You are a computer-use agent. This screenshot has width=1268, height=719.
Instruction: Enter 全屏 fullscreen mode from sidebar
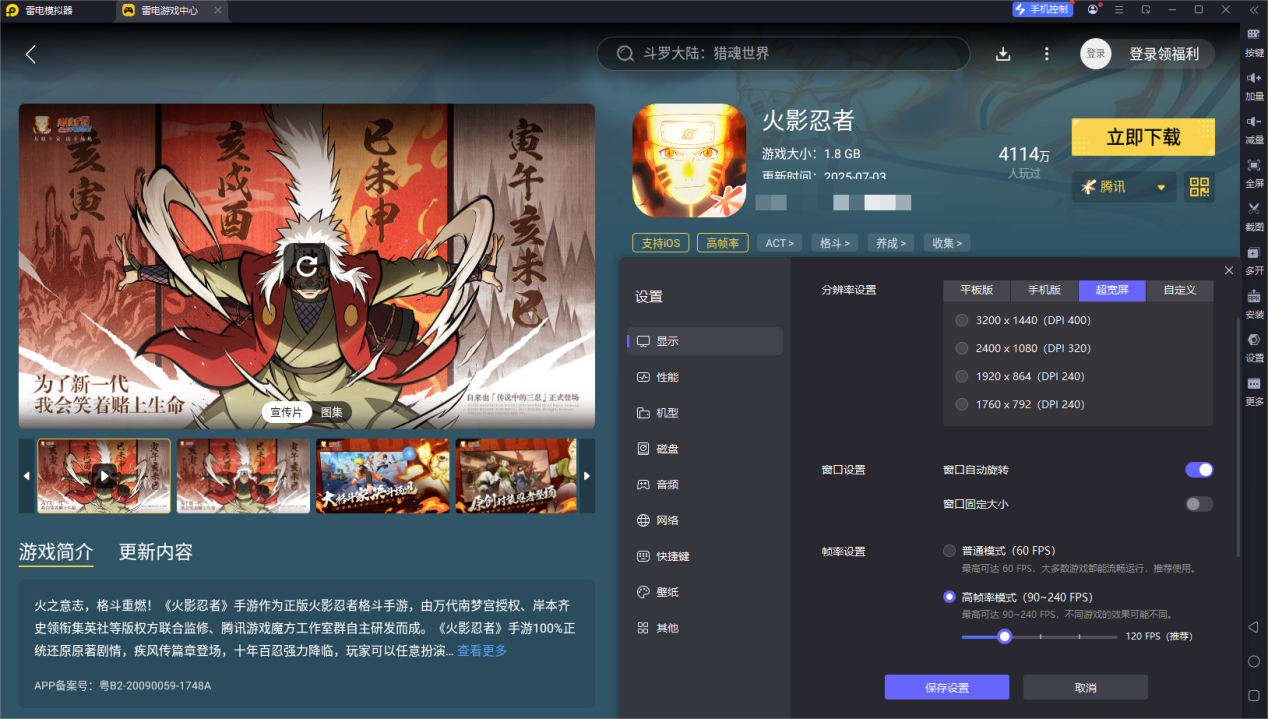[x=1253, y=171]
